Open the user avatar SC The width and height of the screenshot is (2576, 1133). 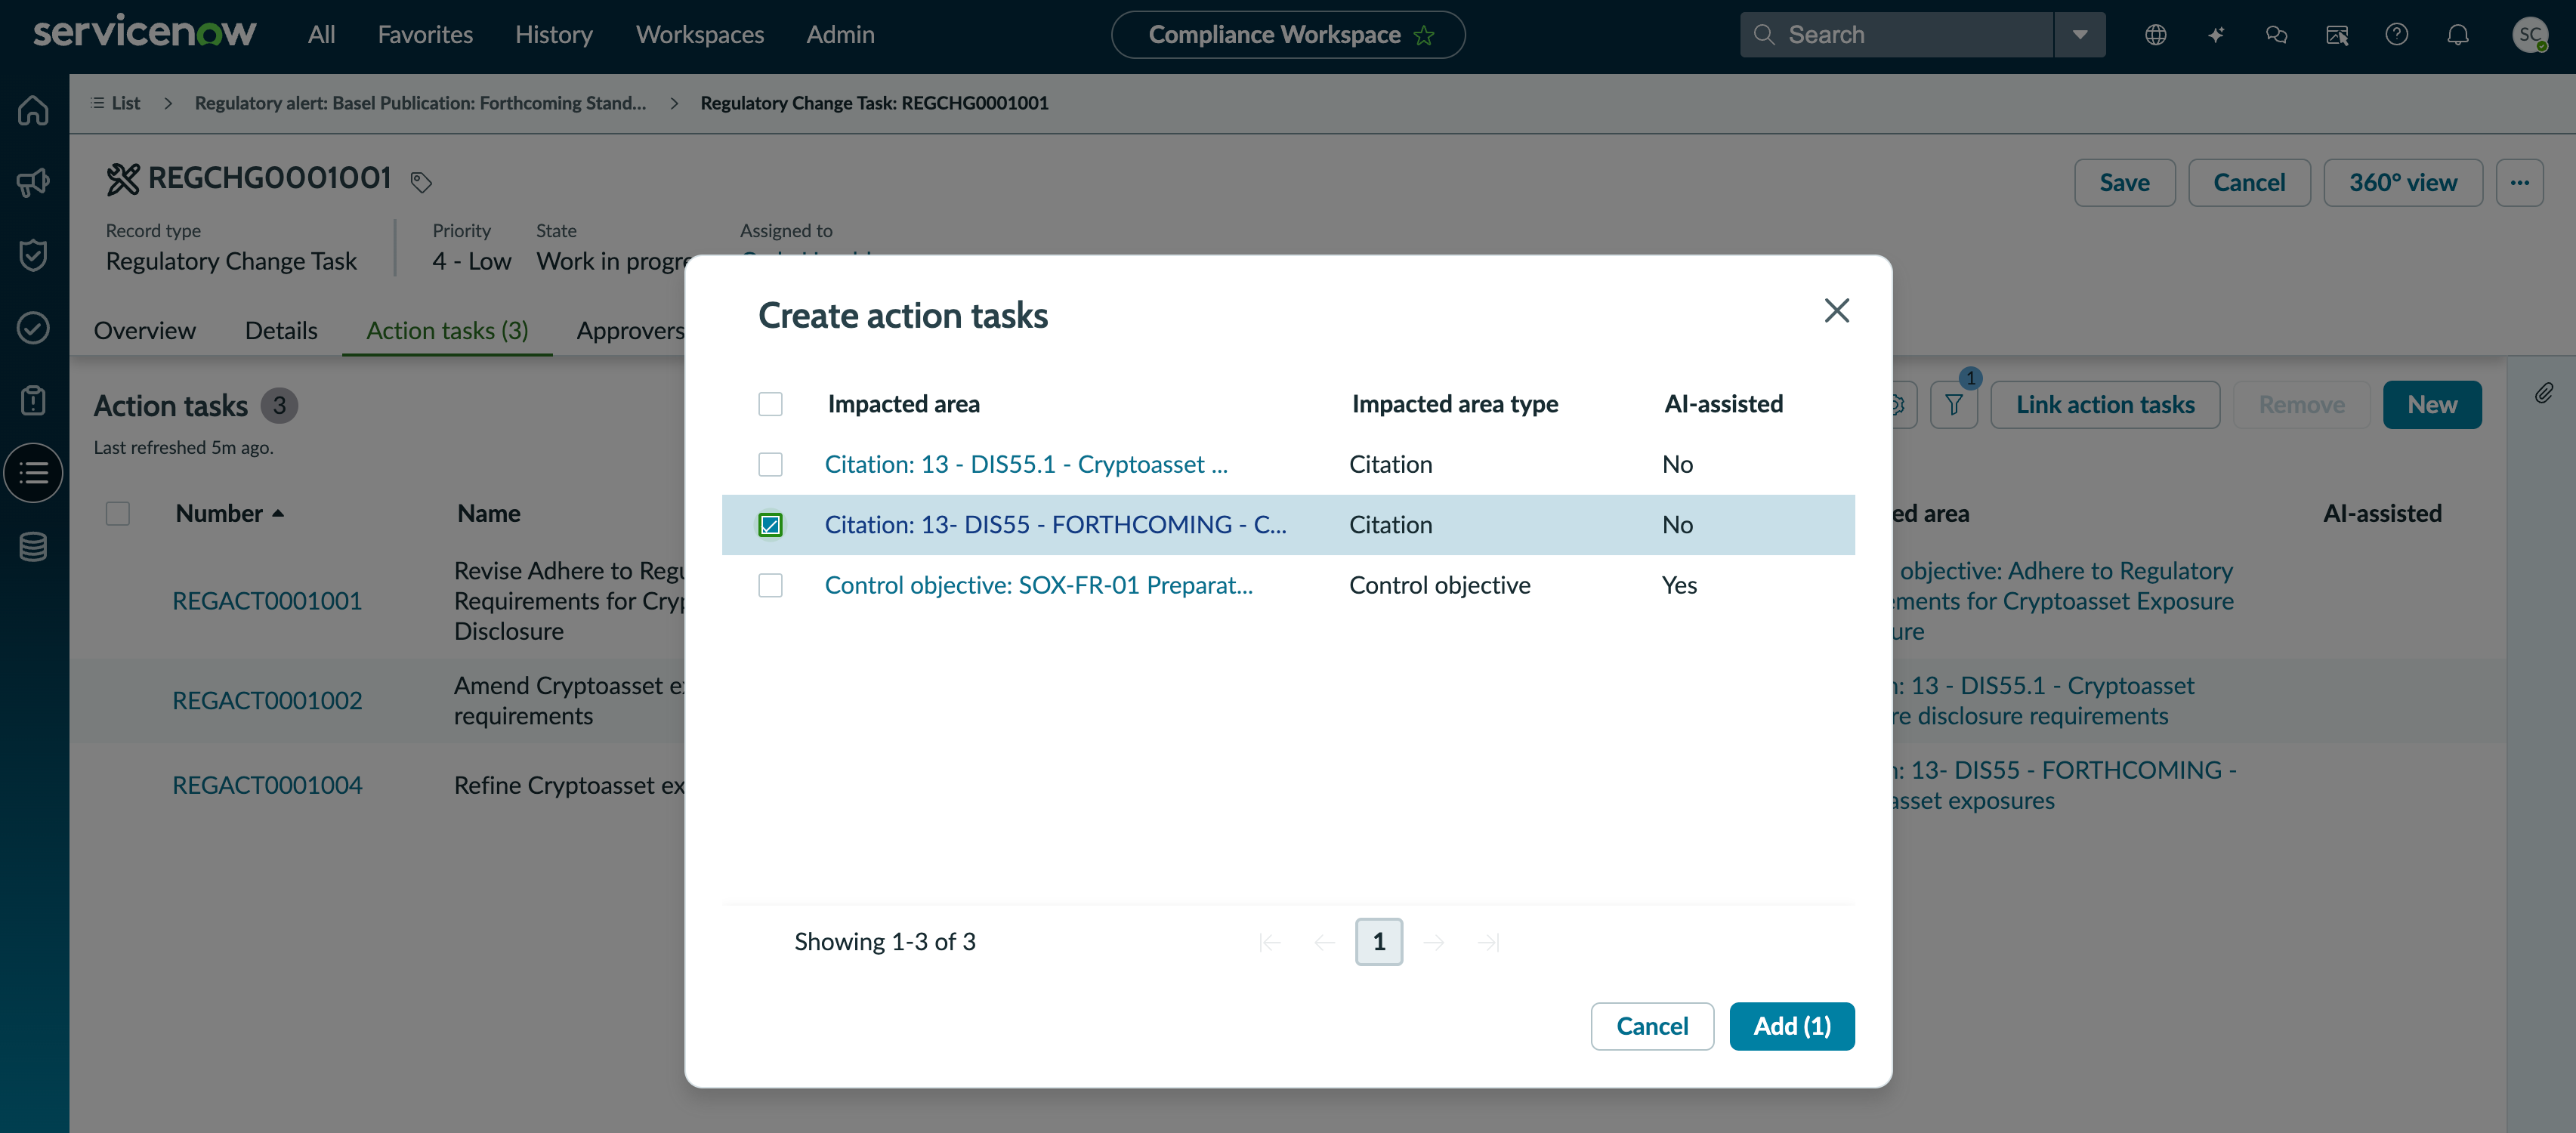2530,35
